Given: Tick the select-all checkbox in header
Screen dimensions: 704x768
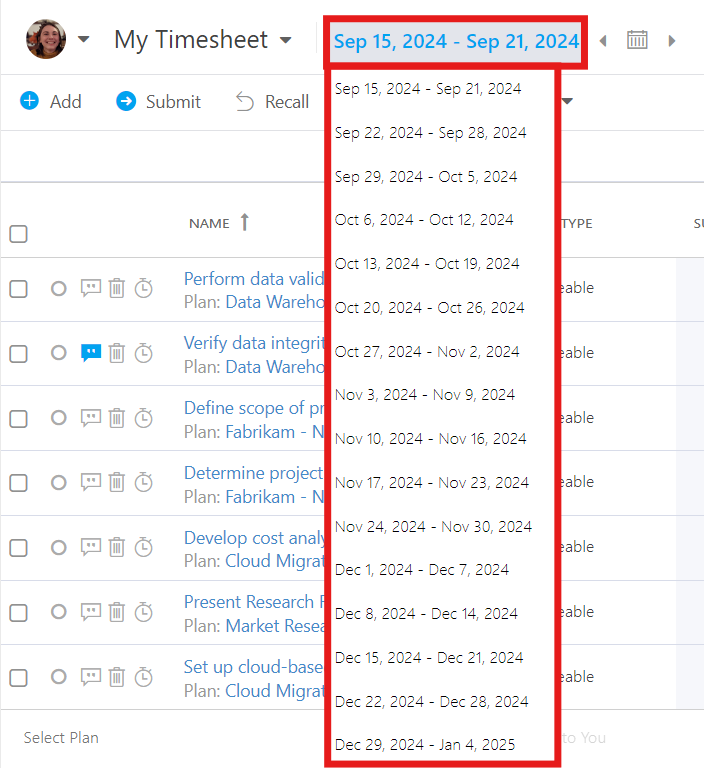Looking at the screenshot, I should [19, 234].
